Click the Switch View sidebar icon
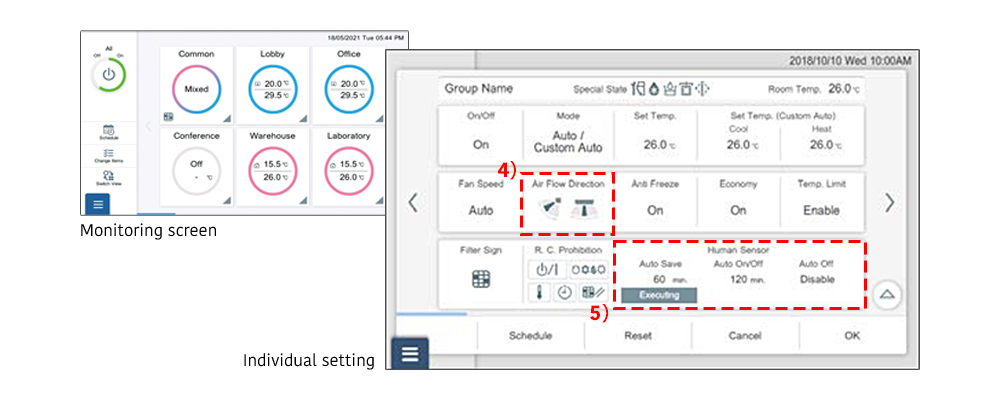The width and height of the screenshot is (1000, 400). tap(108, 177)
